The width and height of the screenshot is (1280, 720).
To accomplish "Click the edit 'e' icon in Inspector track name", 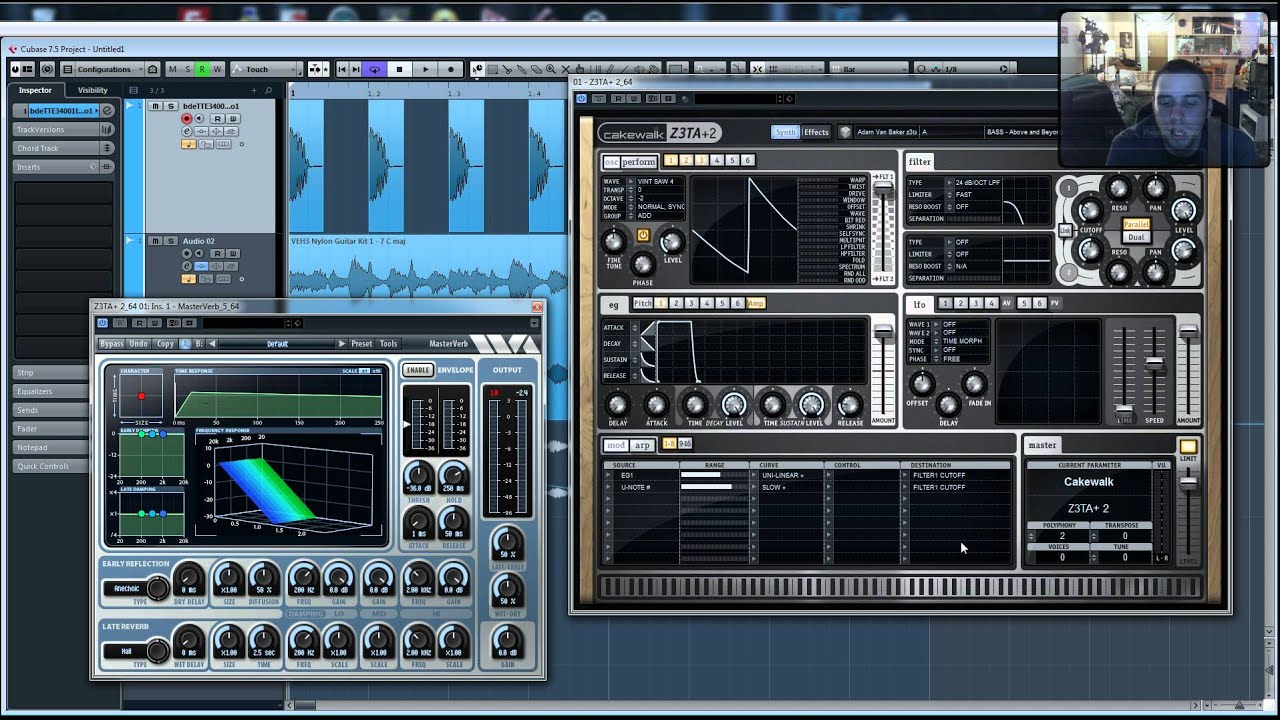I will [x=107, y=111].
